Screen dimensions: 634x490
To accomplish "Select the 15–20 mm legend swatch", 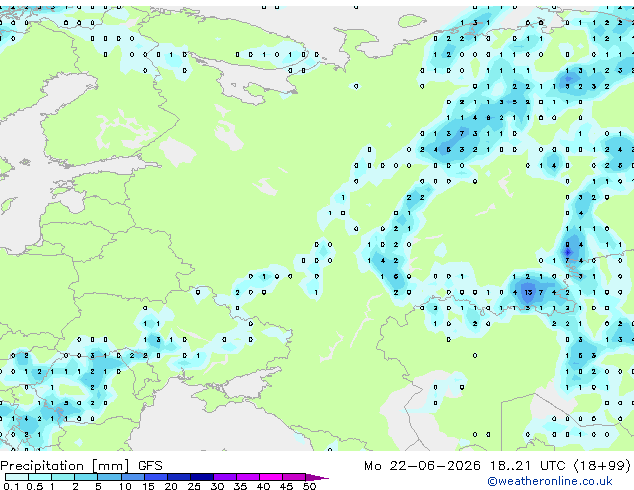I will [155, 477].
